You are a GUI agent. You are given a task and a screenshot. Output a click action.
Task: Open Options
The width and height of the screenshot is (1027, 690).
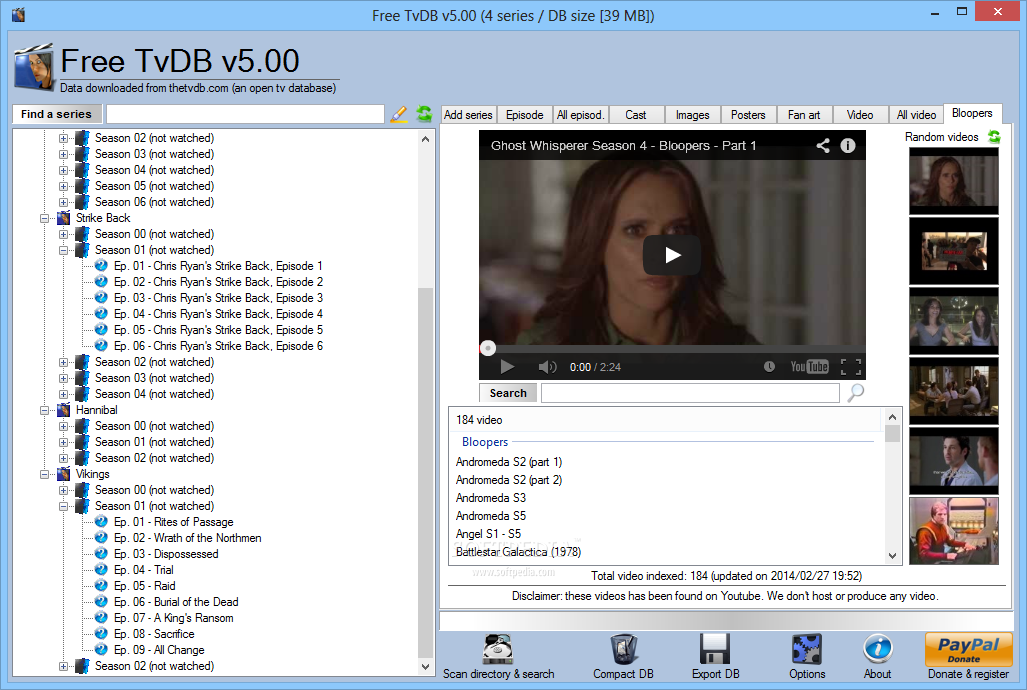[x=806, y=649]
